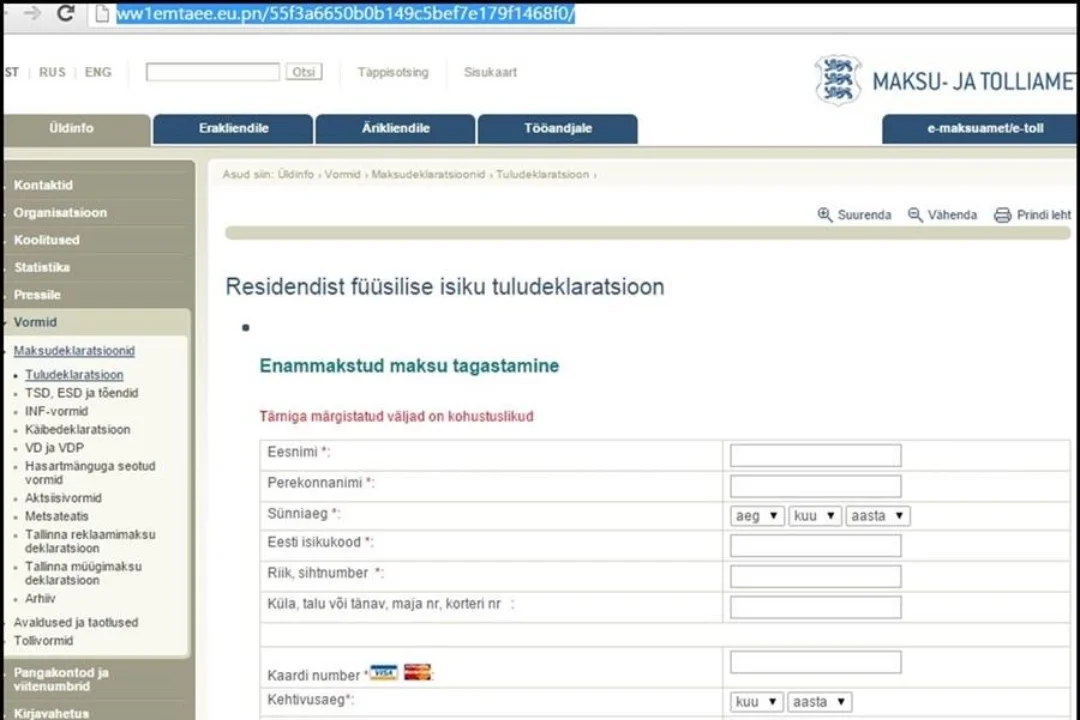Open Pressile in the sidebar
Image resolution: width=1080 pixels, height=720 pixels.
tap(37, 294)
